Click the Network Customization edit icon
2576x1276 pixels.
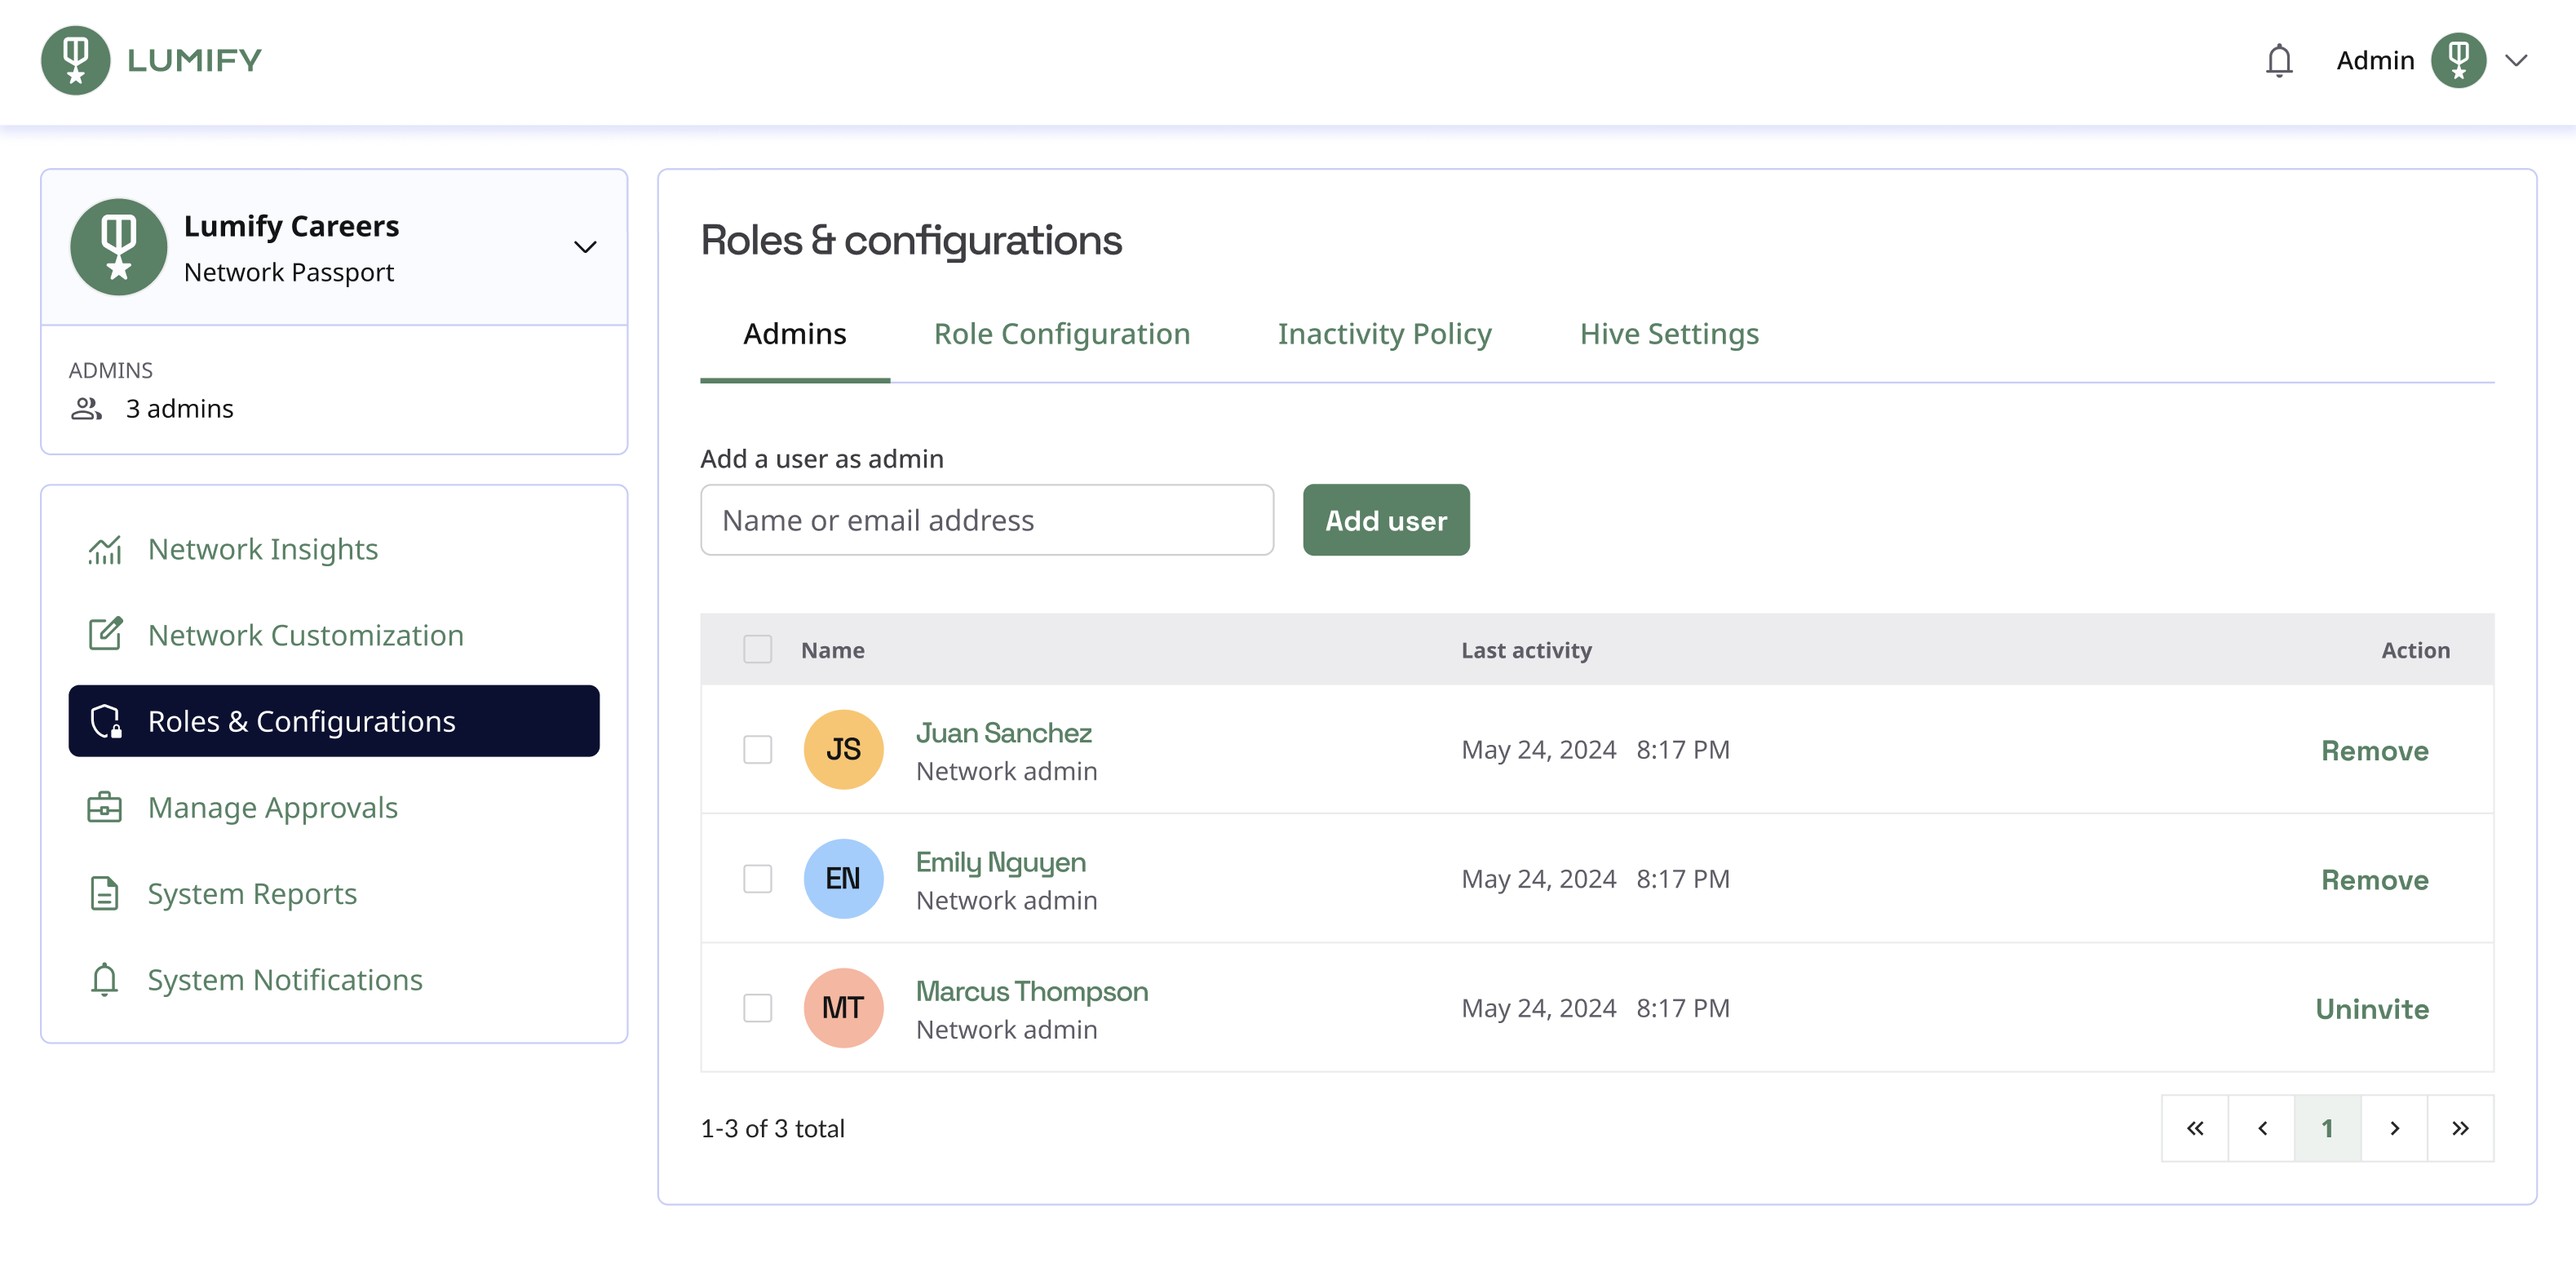(x=105, y=635)
